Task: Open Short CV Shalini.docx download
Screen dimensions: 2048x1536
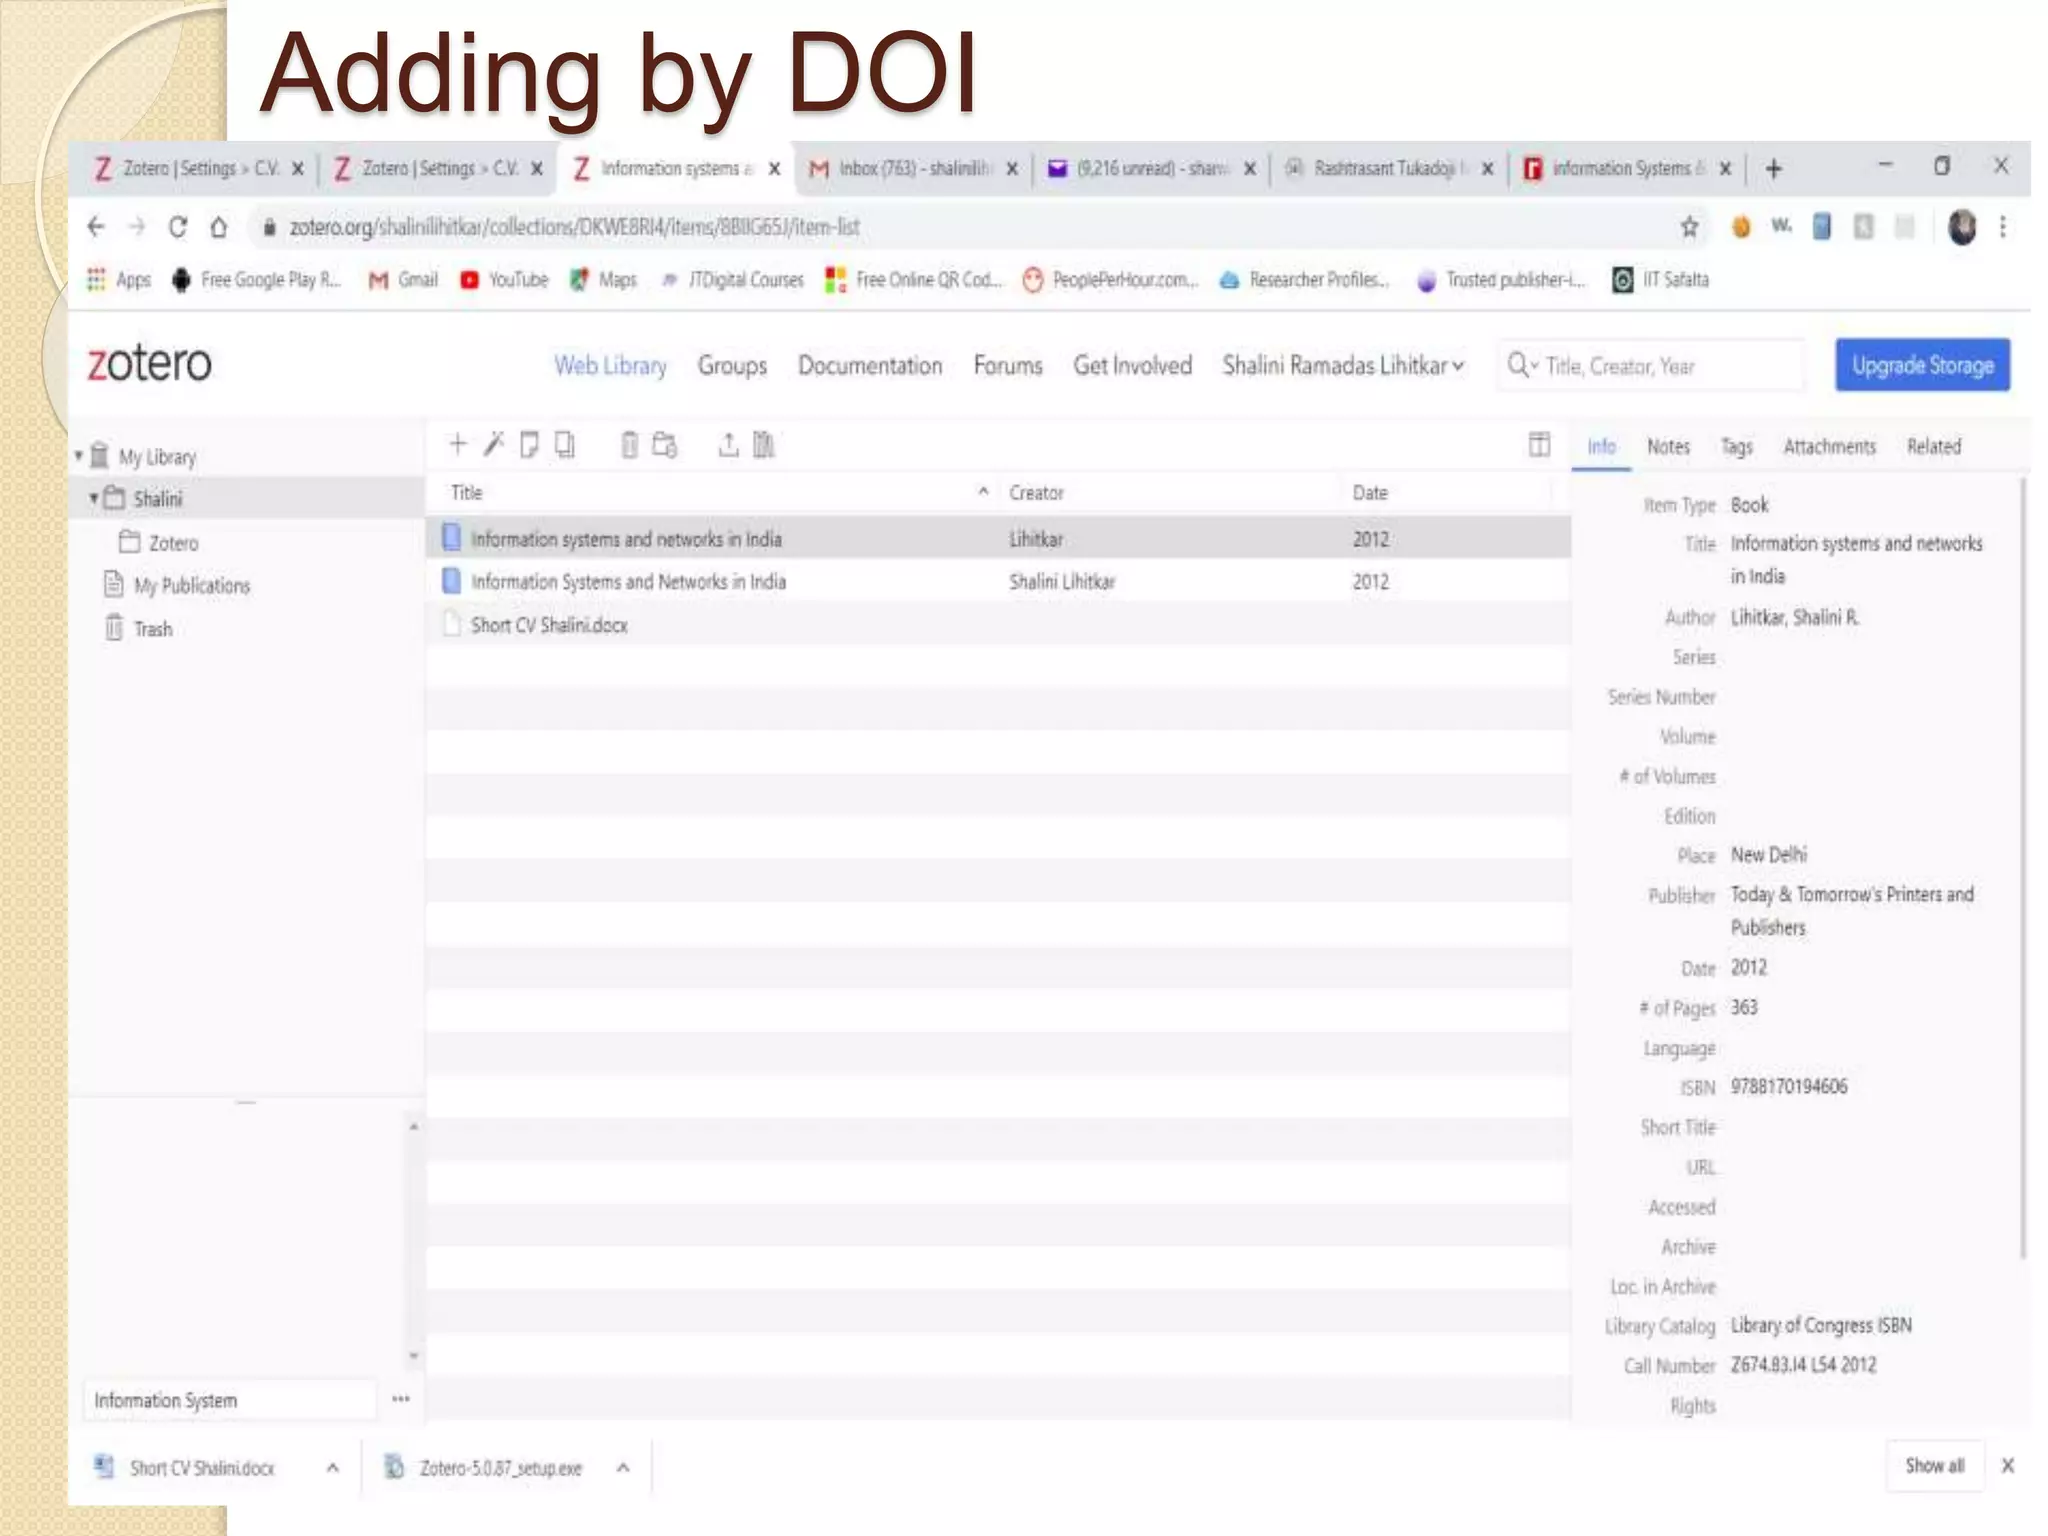Action: point(200,1467)
